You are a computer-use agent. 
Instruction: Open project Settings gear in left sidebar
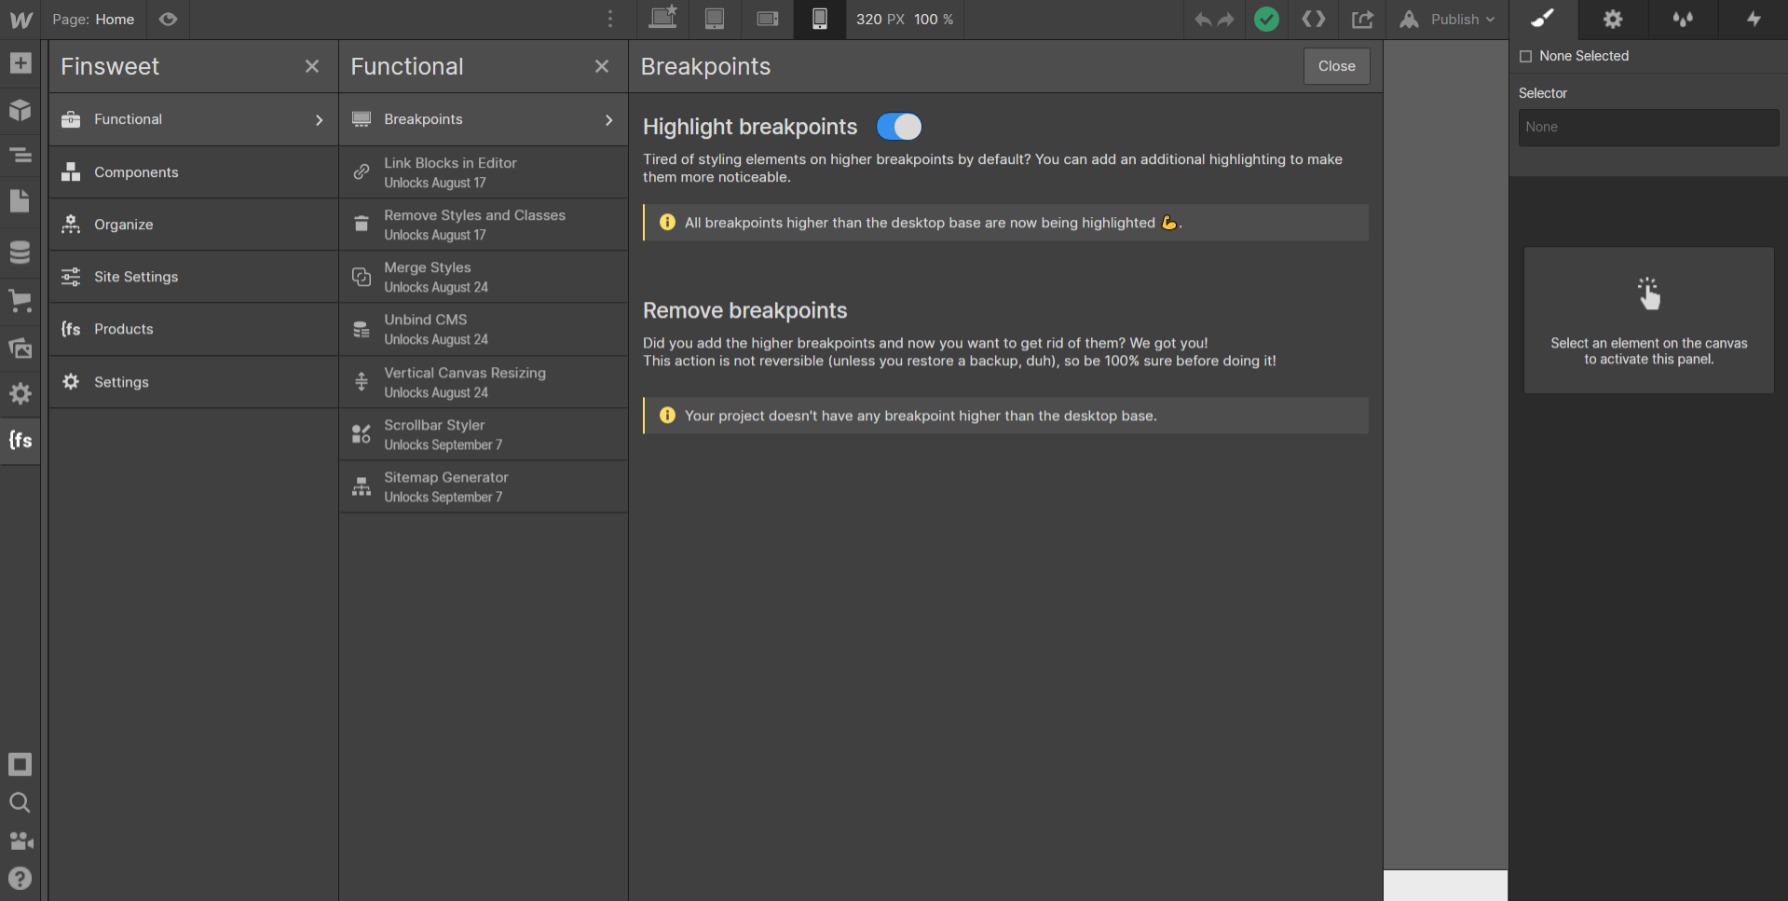[20, 394]
